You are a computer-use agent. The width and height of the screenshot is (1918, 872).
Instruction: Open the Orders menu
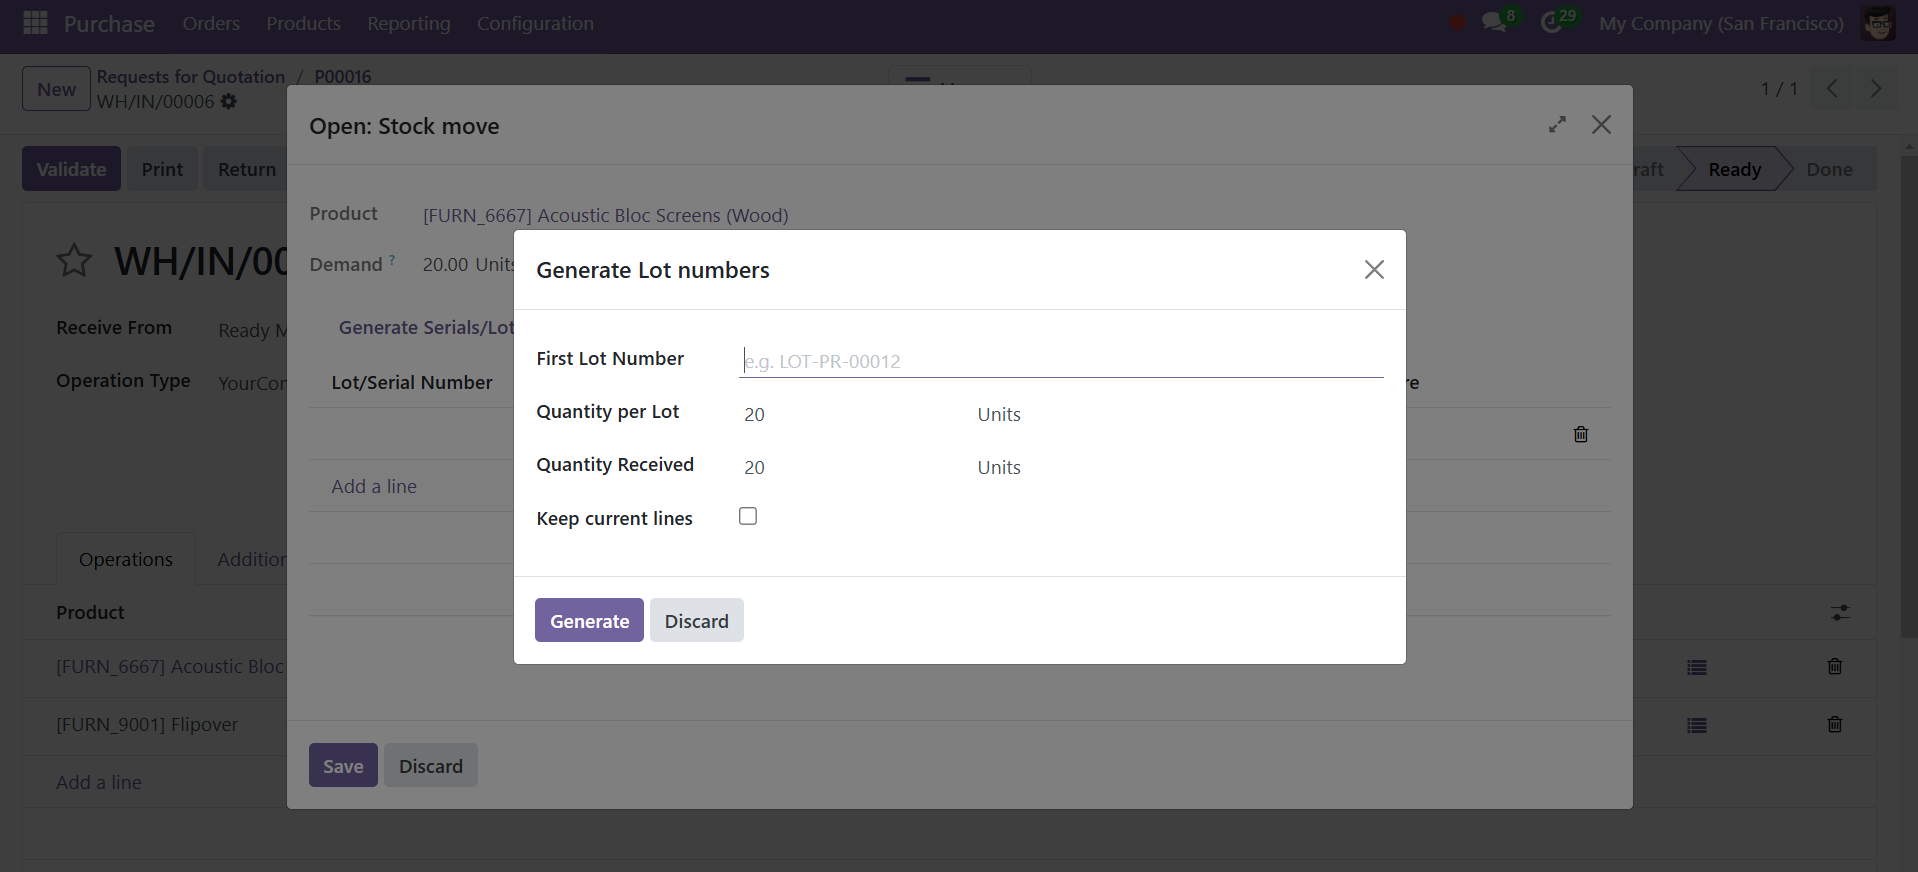point(211,23)
